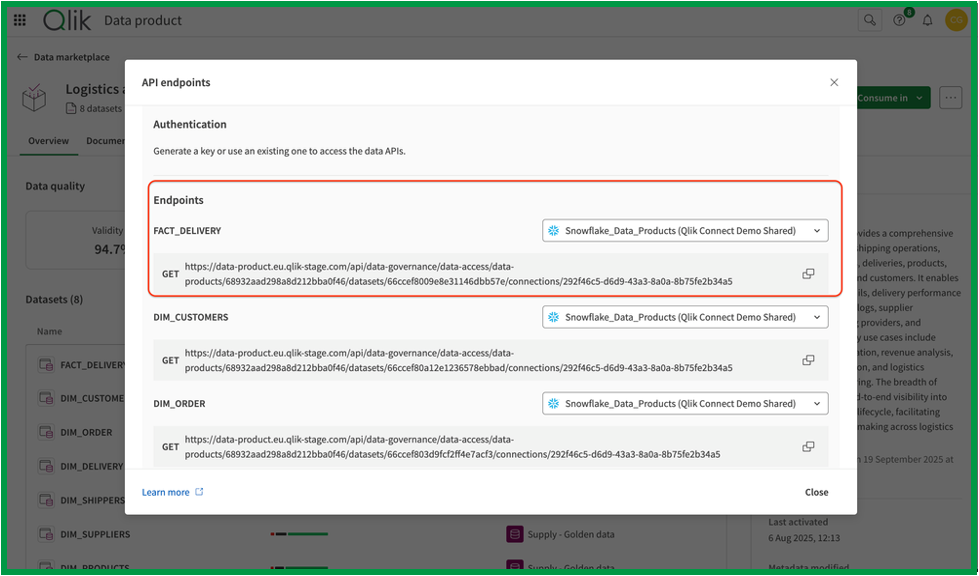Go back to Data marketplace
The height and width of the screenshot is (576, 979).
point(63,57)
